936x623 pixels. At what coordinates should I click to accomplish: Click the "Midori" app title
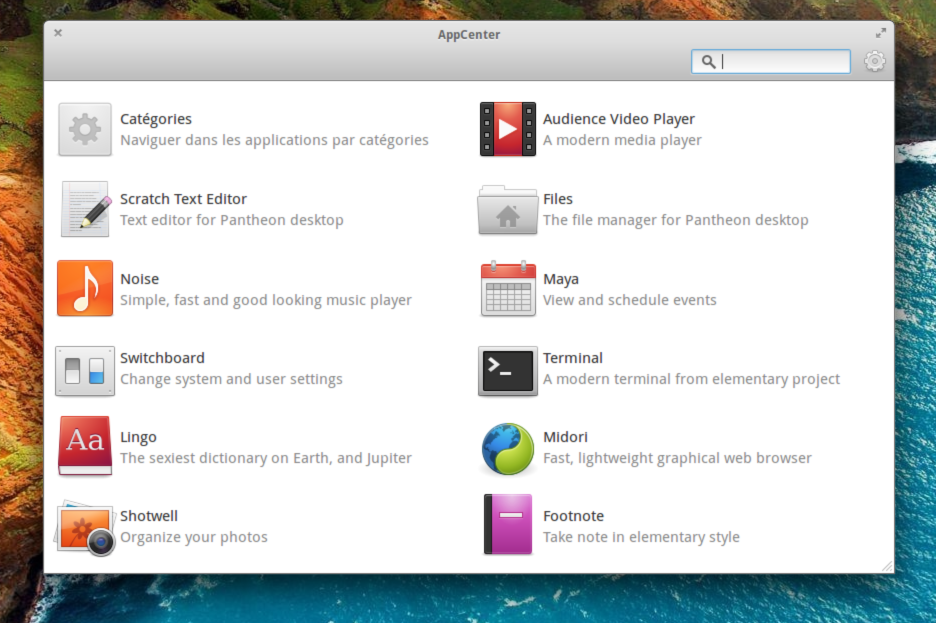tap(565, 437)
